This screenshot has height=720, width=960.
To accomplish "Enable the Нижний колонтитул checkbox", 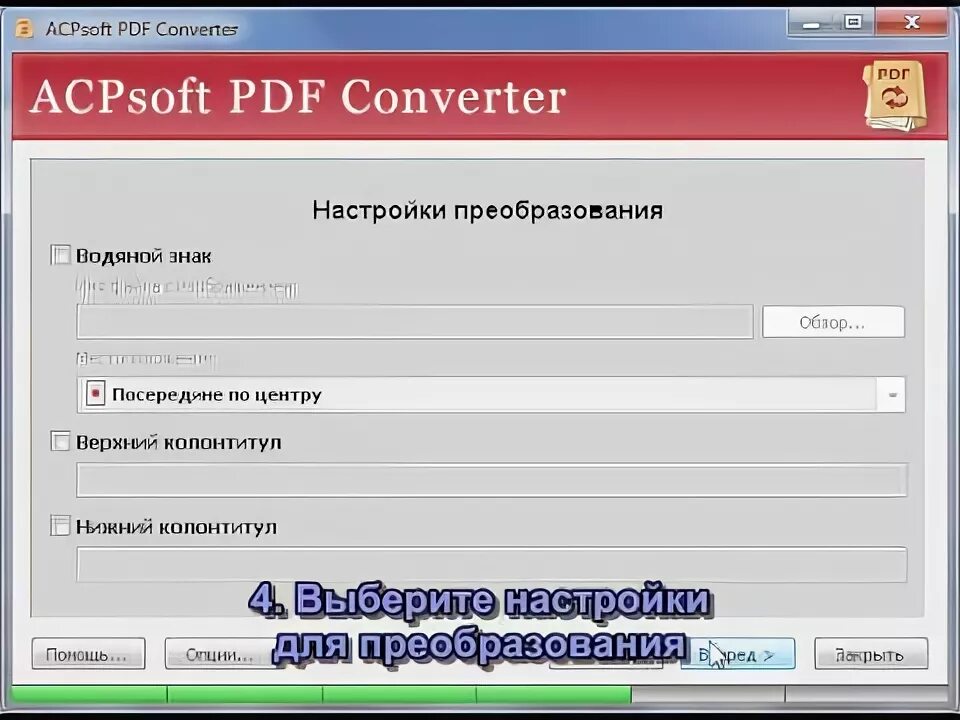I will pos(60,526).
